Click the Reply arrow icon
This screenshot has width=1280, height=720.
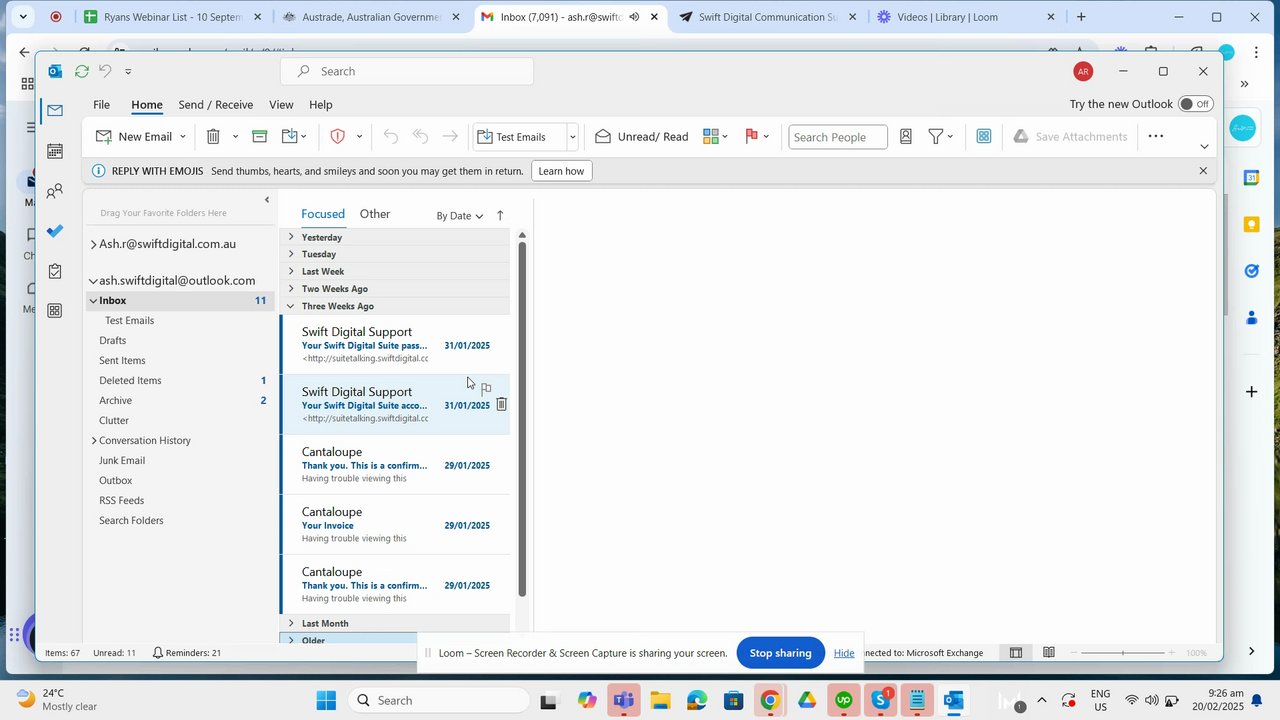(391, 137)
